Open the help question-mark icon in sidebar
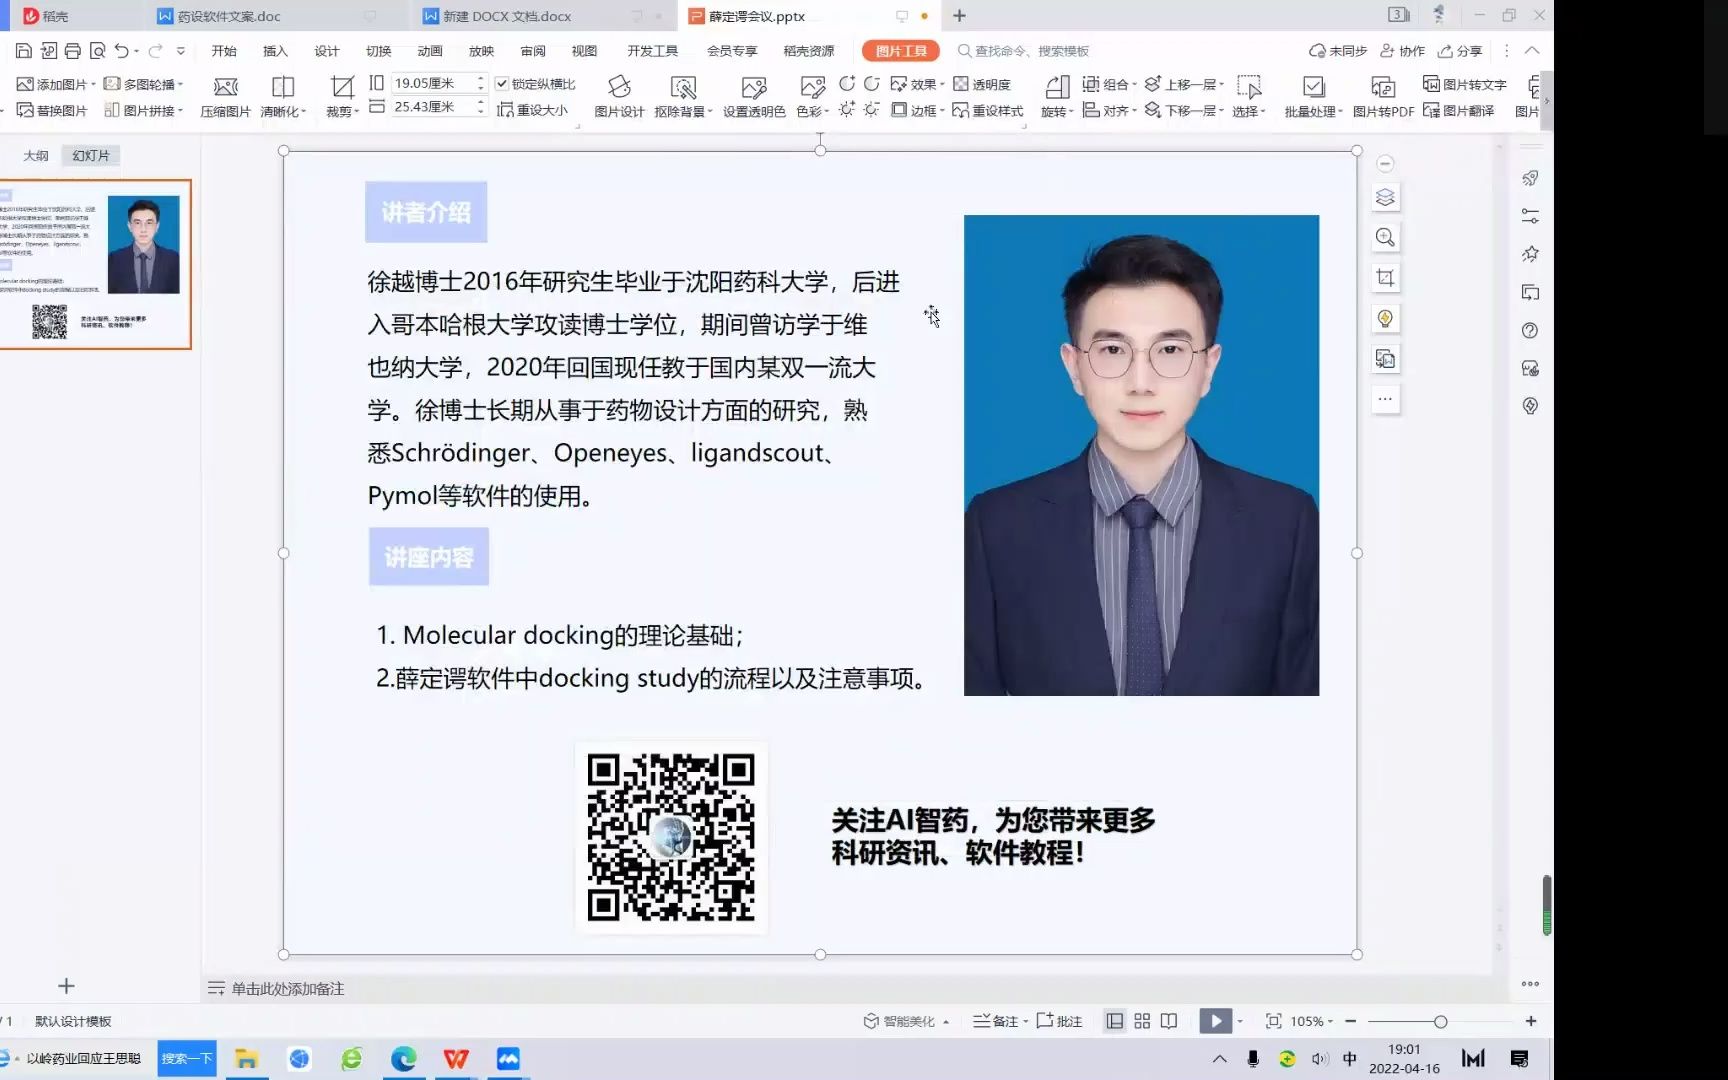Image resolution: width=1728 pixels, height=1080 pixels. (x=1530, y=330)
